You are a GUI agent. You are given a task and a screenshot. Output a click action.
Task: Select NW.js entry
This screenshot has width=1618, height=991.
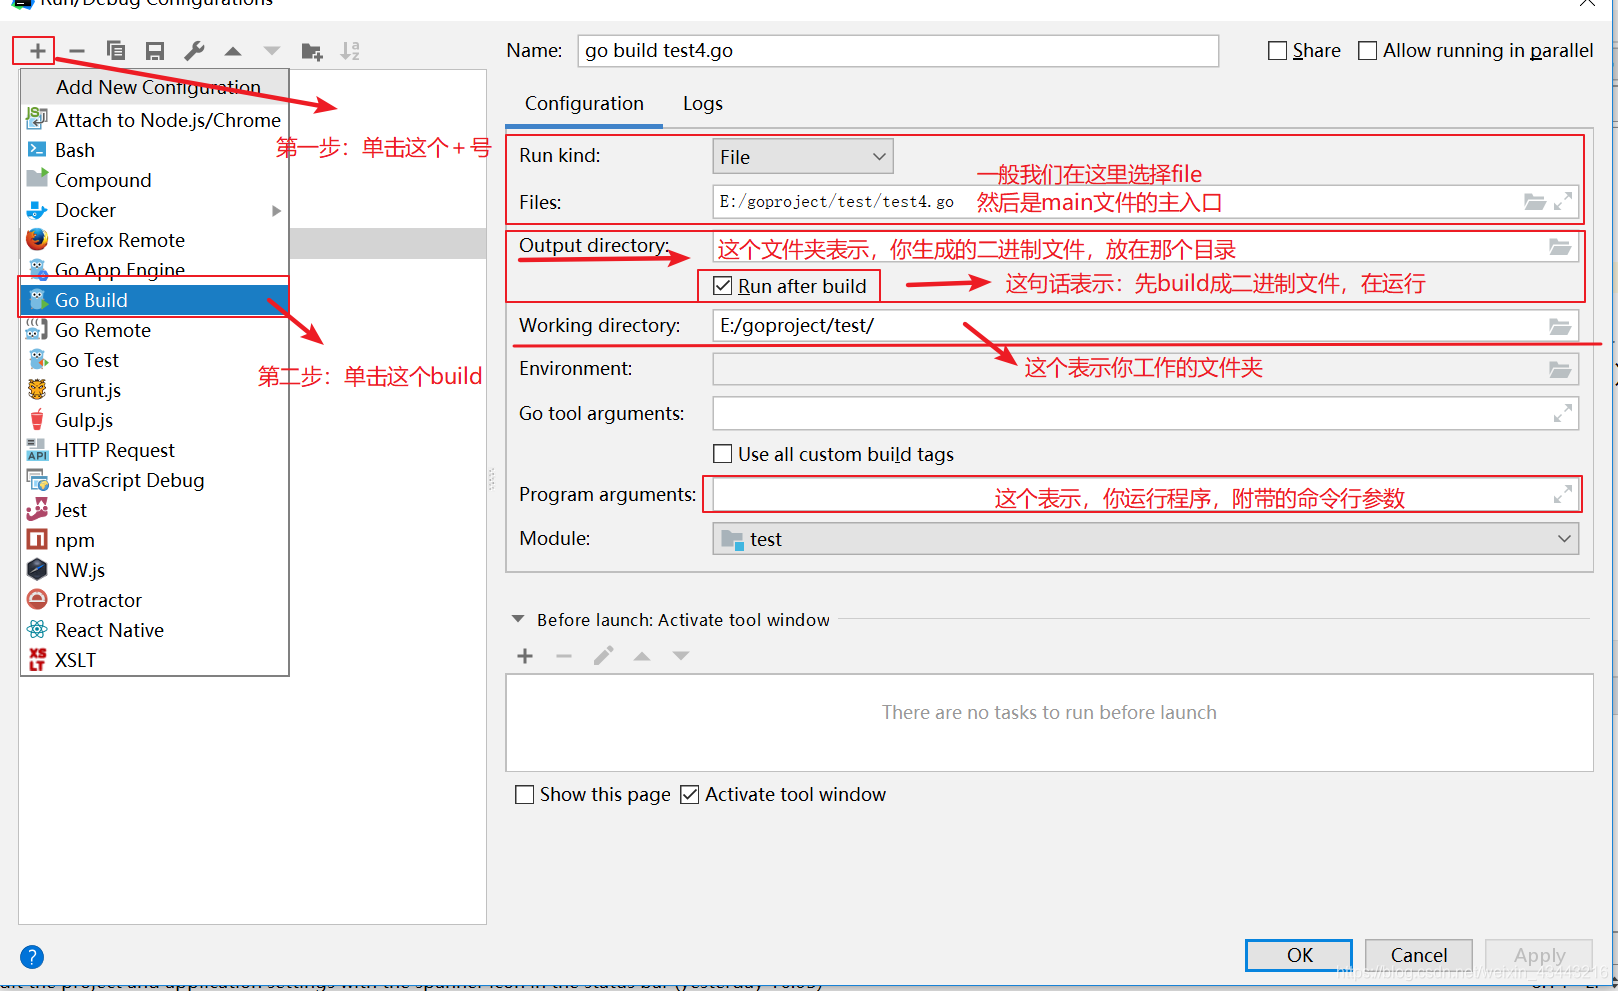click(x=154, y=570)
